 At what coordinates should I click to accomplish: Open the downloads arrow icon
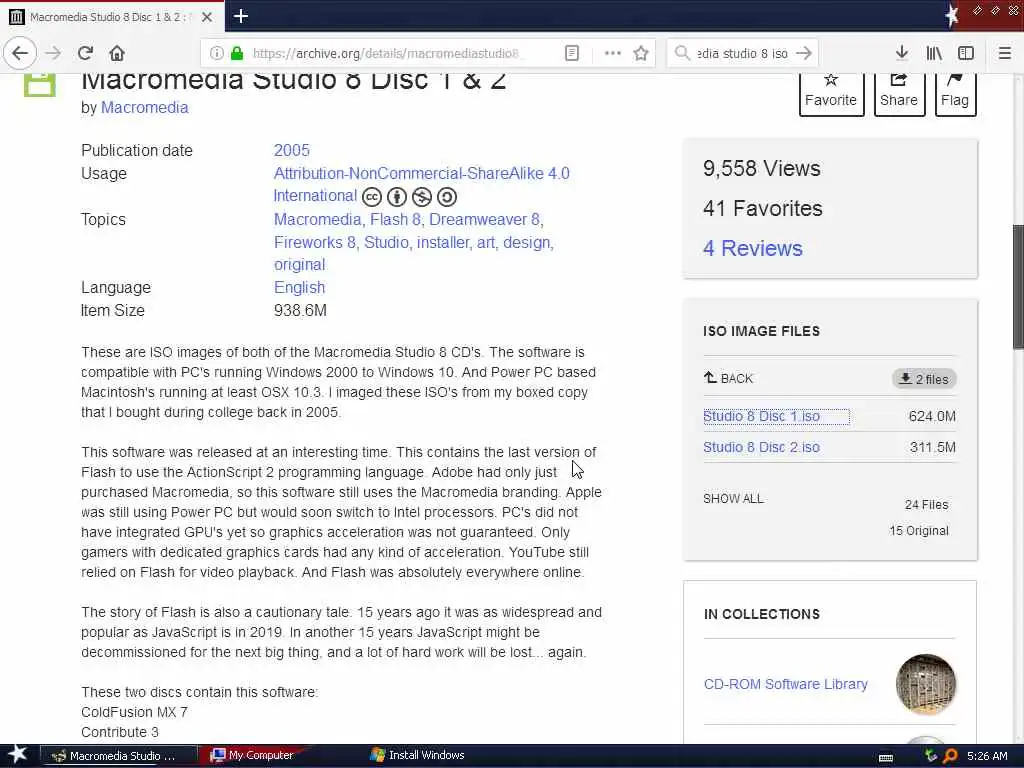pos(902,53)
